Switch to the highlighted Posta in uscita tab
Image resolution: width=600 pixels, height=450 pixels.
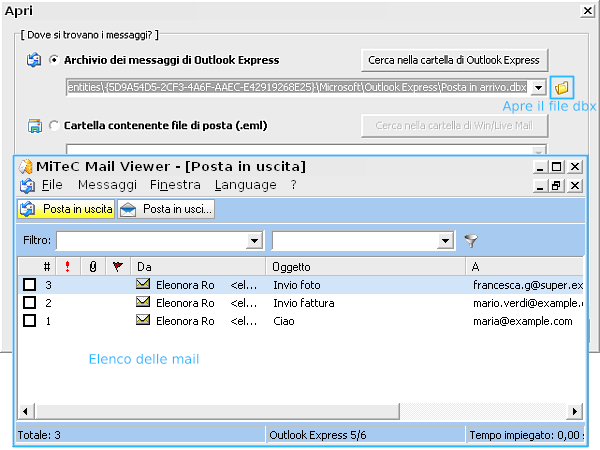[x=66, y=209]
